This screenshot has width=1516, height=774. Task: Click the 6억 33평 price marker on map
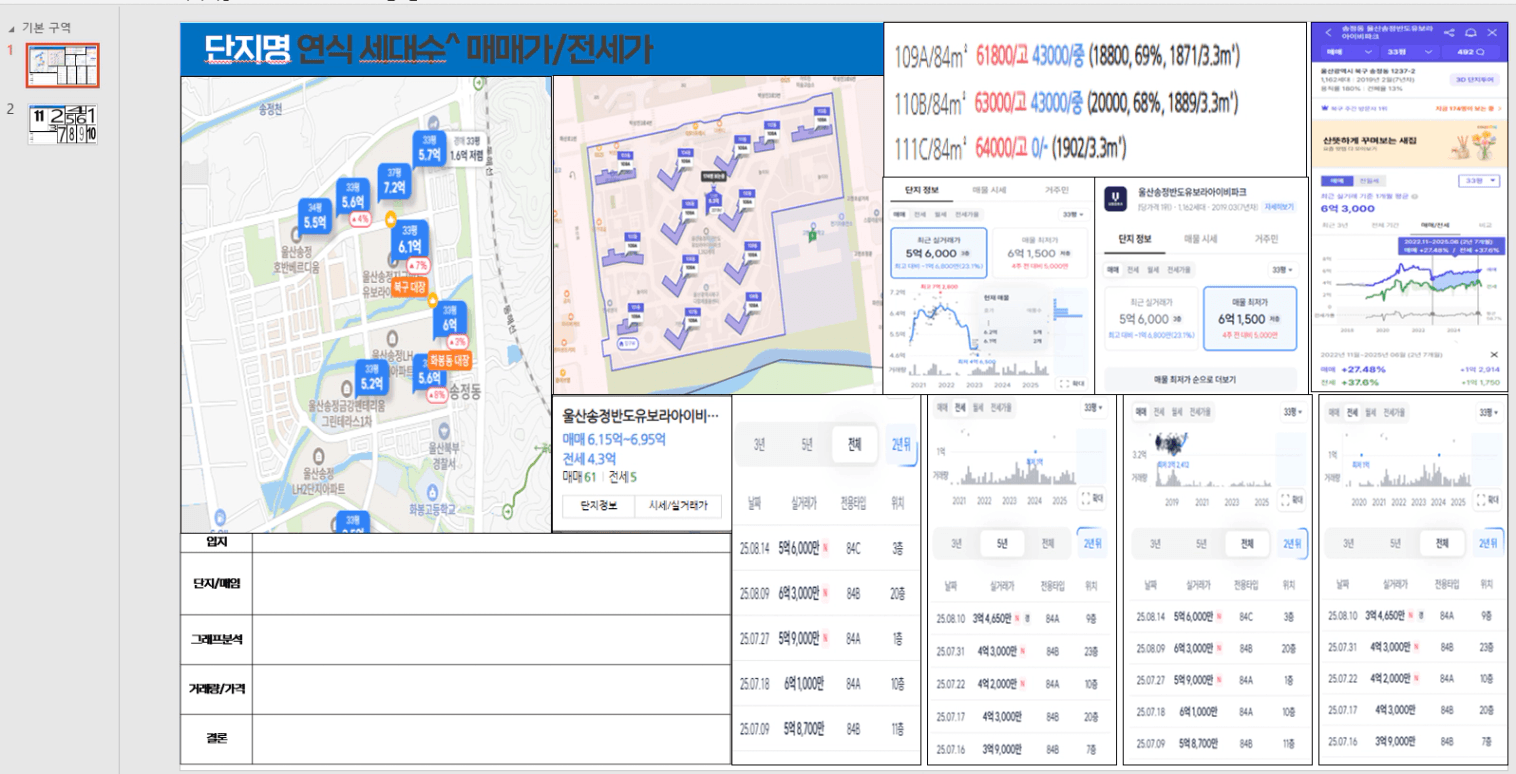[450, 320]
